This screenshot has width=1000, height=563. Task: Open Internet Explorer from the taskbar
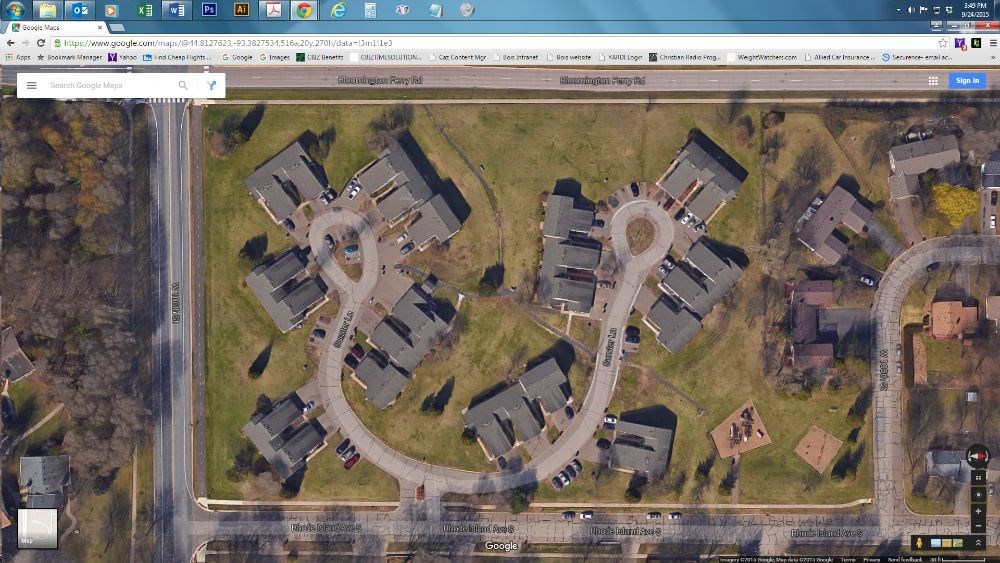coord(338,10)
